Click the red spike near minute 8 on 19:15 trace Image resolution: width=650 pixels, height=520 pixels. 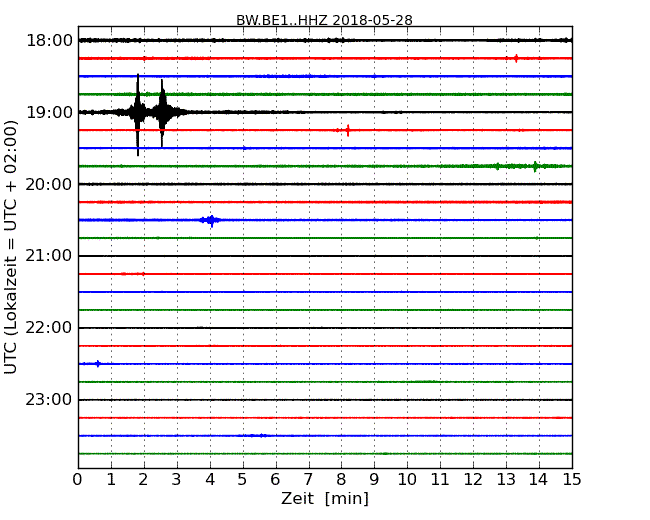(348, 130)
